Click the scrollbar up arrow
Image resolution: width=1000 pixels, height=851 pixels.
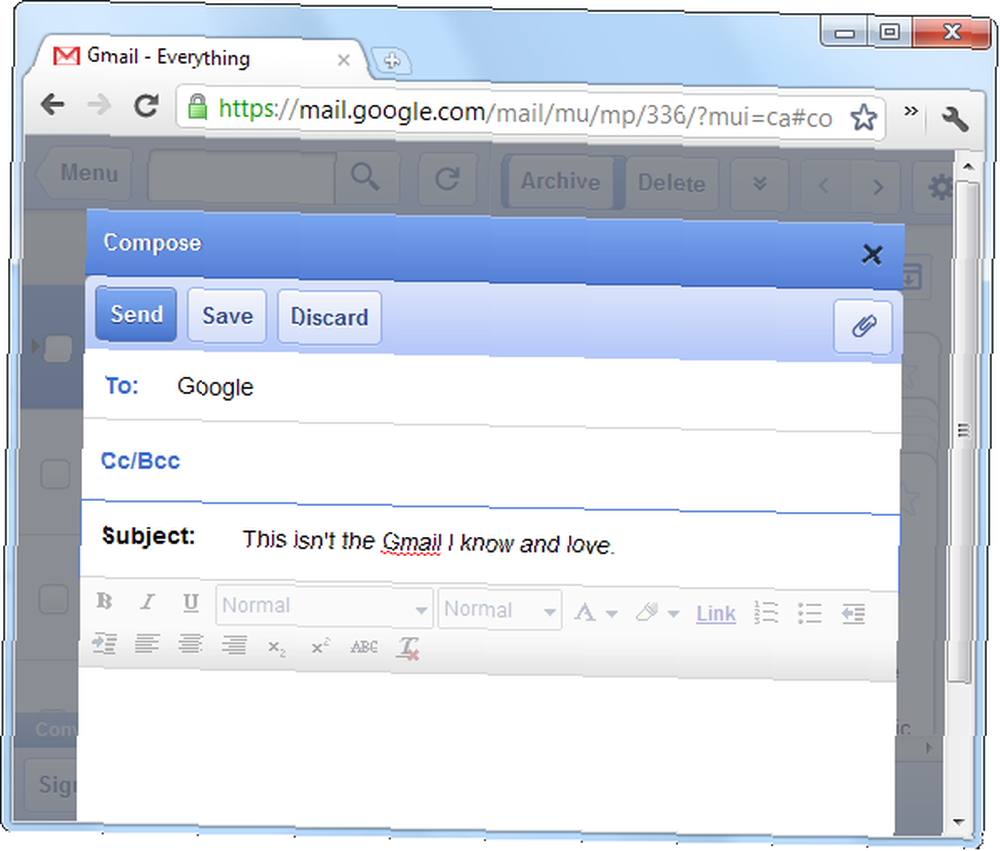tap(968, 167)
